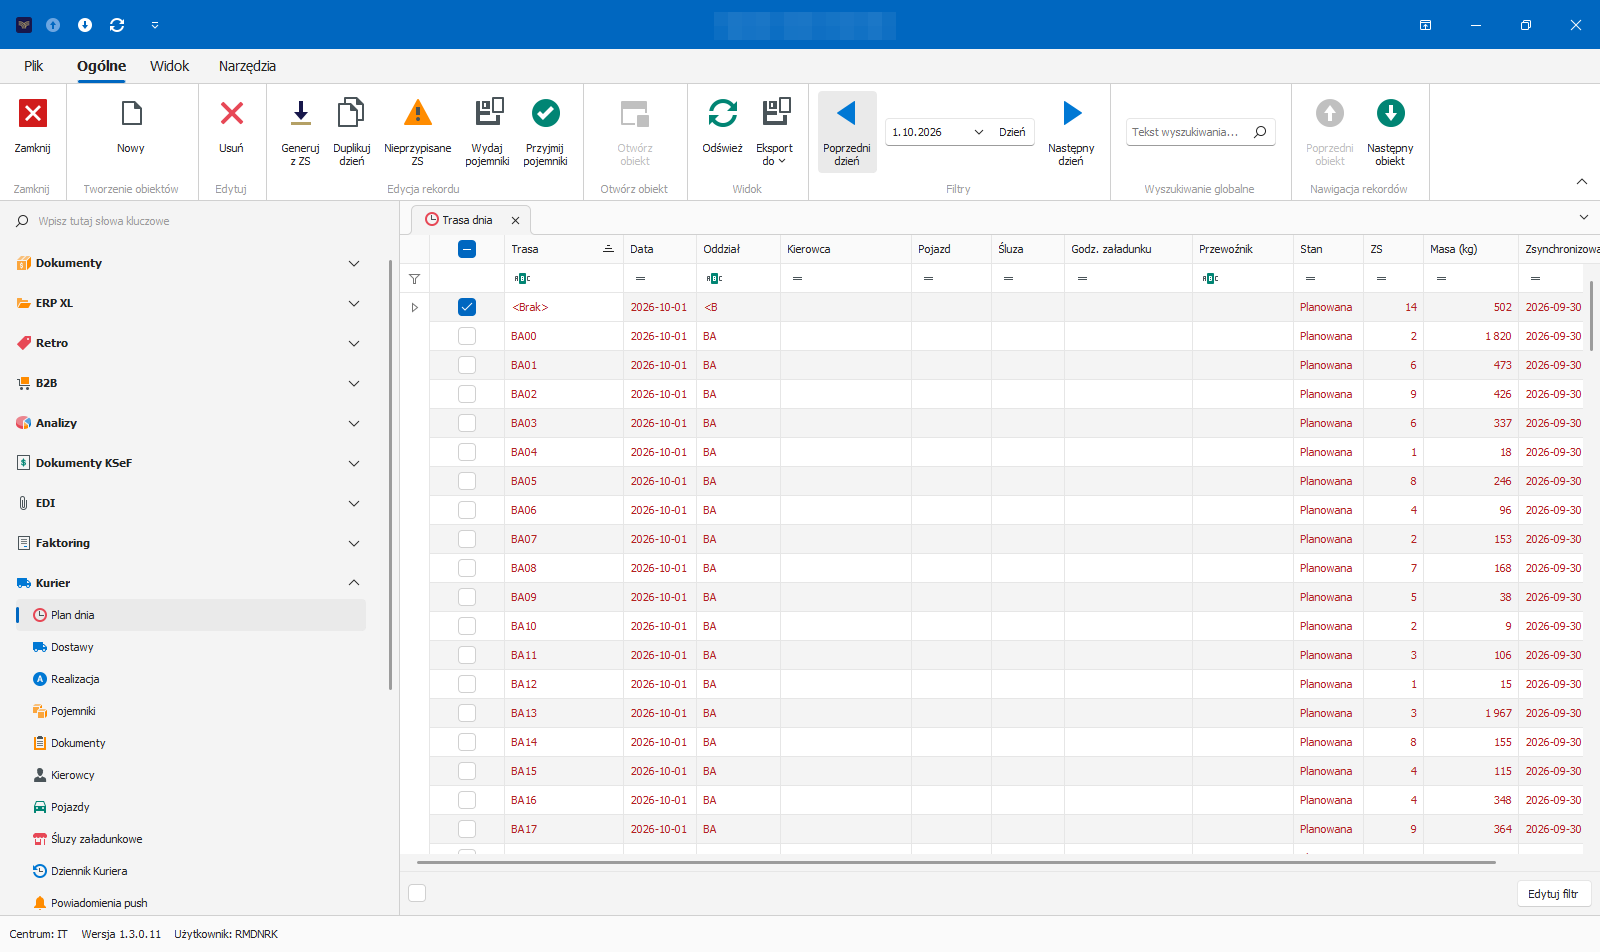Viewport: 1600px width, 952px height.
Task: Click Wydaj pojemniki icon
Action: (488, 112)
